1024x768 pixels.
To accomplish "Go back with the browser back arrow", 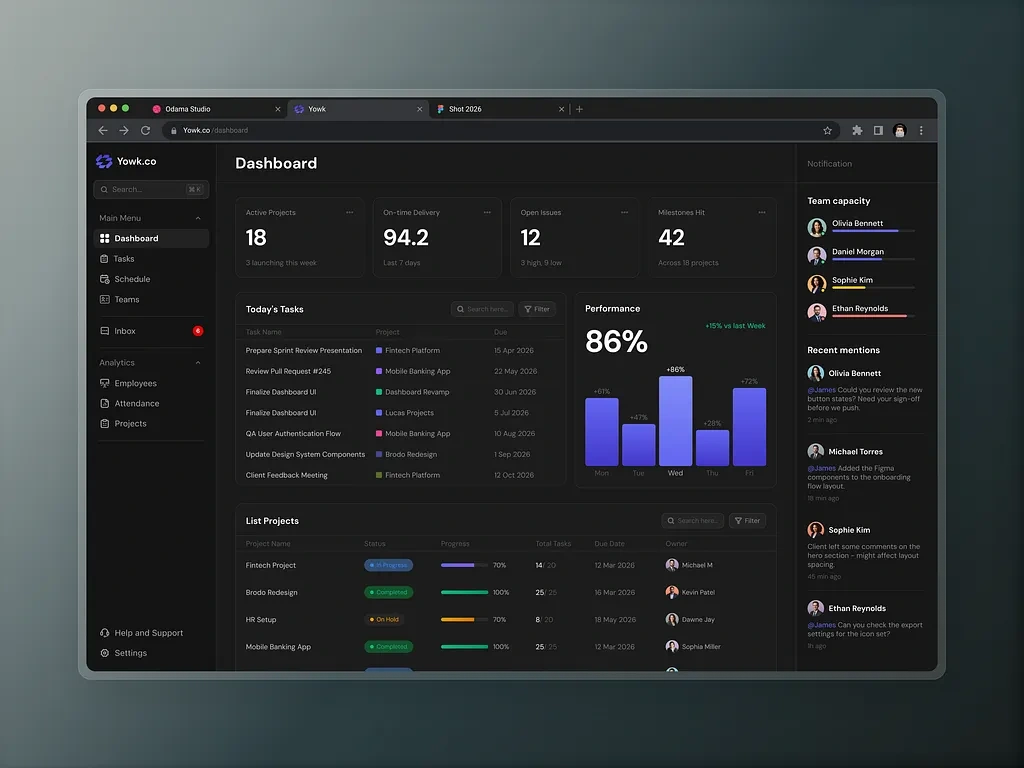I will (103, 131).
